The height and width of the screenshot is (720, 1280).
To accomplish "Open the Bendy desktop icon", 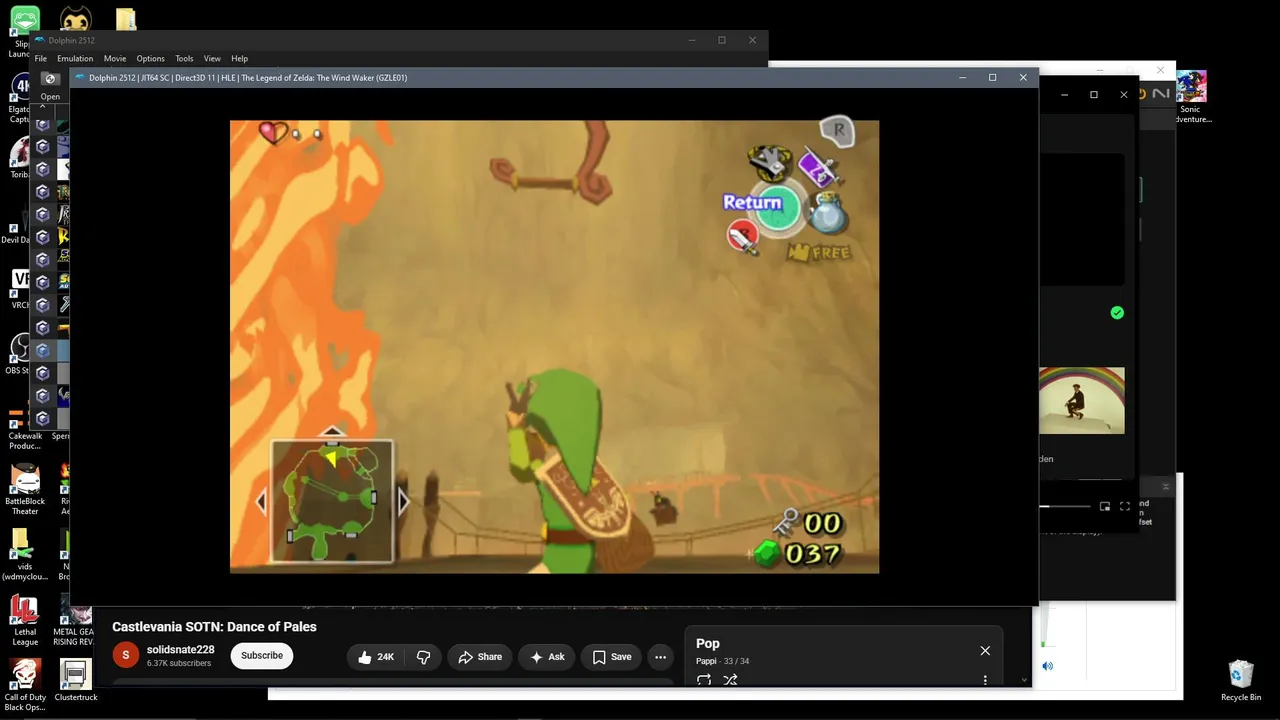I will (75, 20).
